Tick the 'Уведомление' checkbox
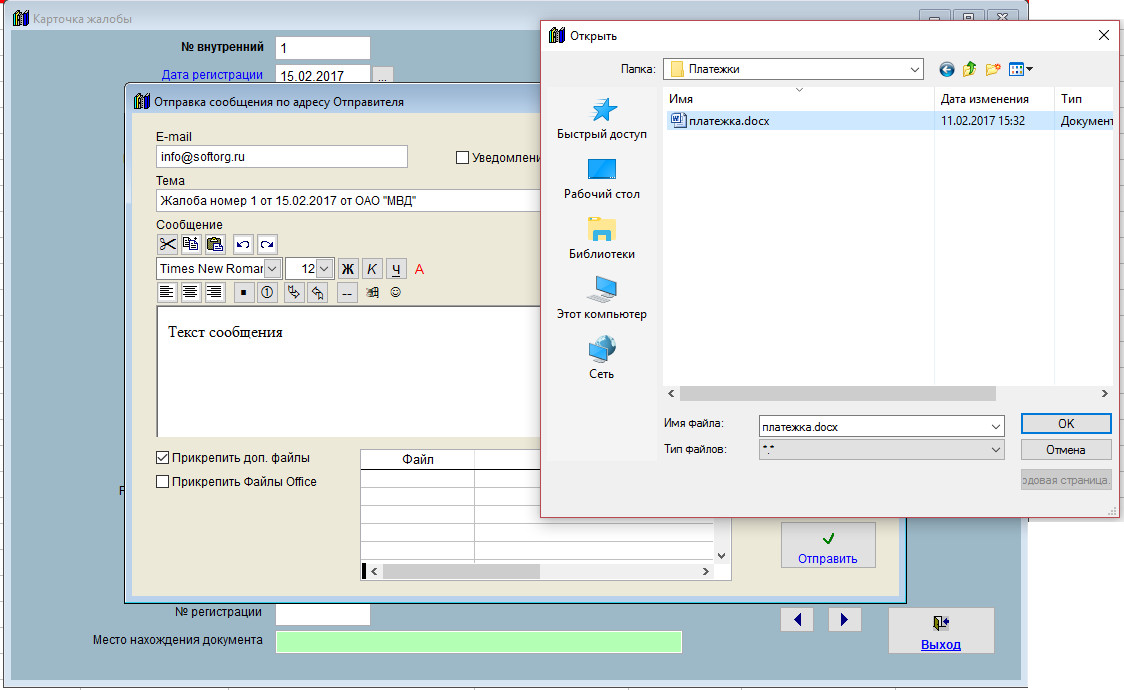This screenshot has width=1124, height=690. pyautogui.click(x=462, y=157)
